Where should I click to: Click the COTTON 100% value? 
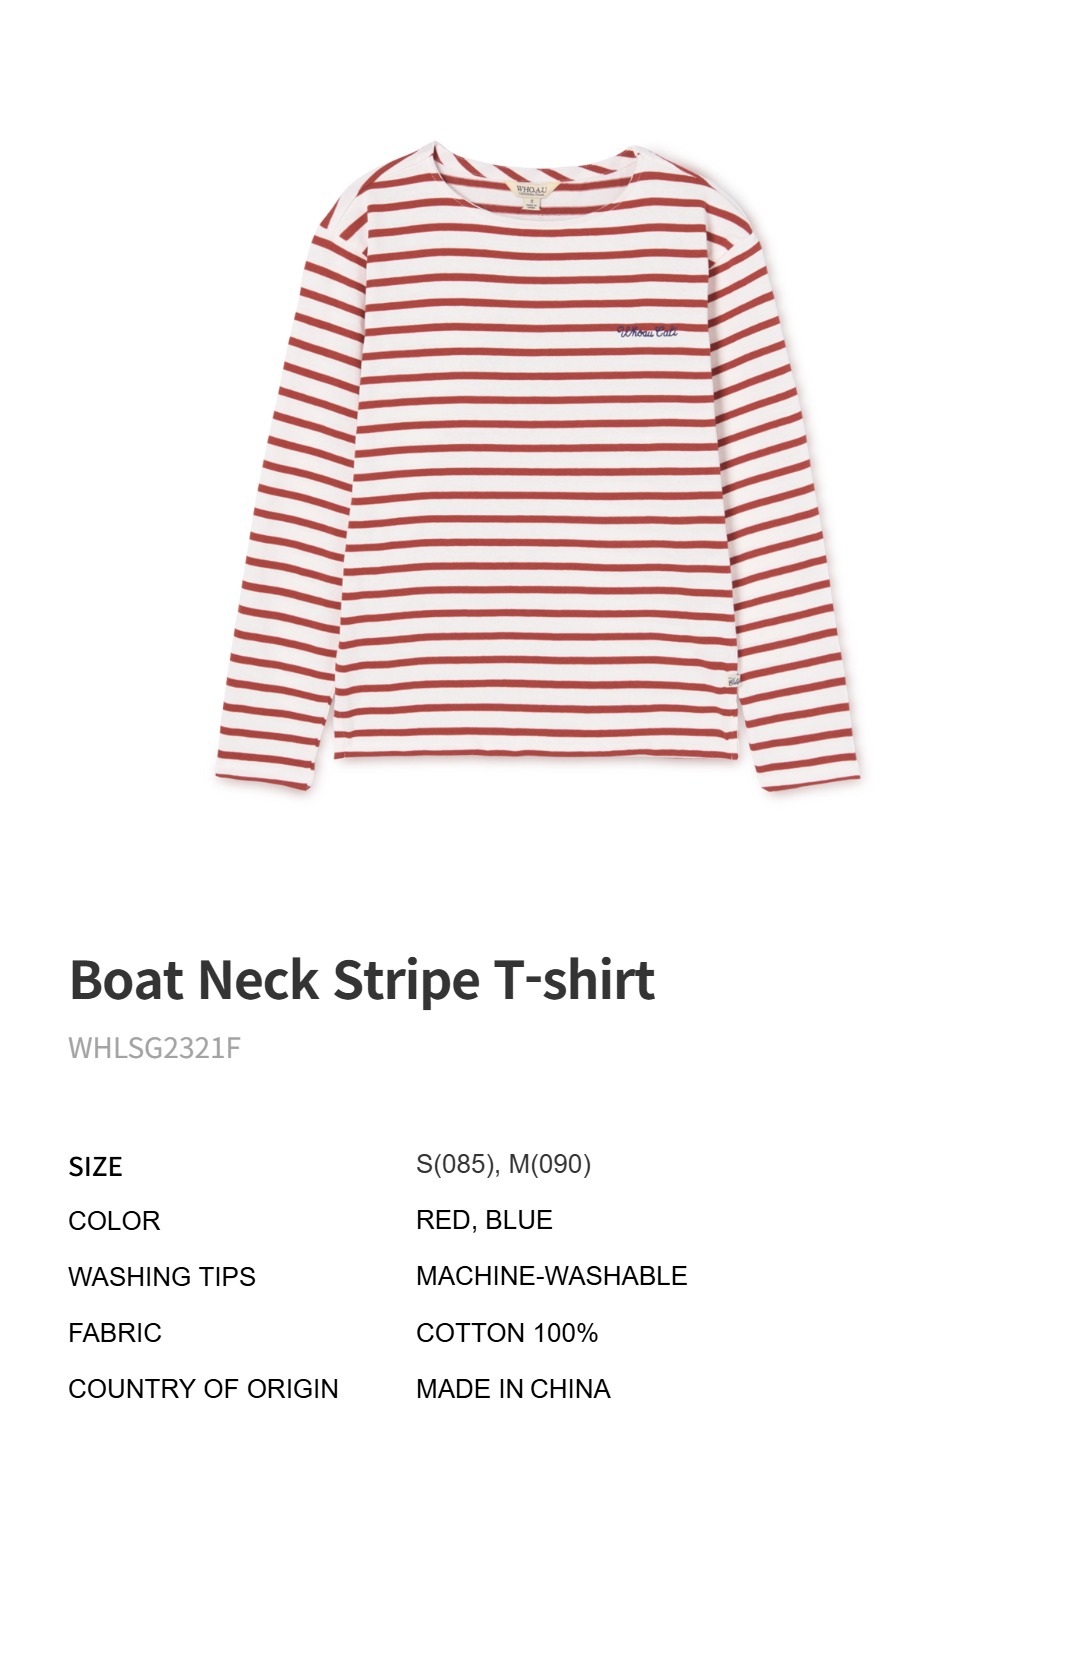click(507, 1333)
